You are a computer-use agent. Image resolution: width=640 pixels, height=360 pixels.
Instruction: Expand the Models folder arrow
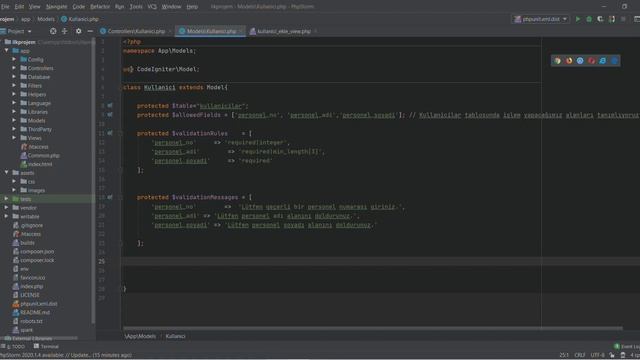(14, 120)
